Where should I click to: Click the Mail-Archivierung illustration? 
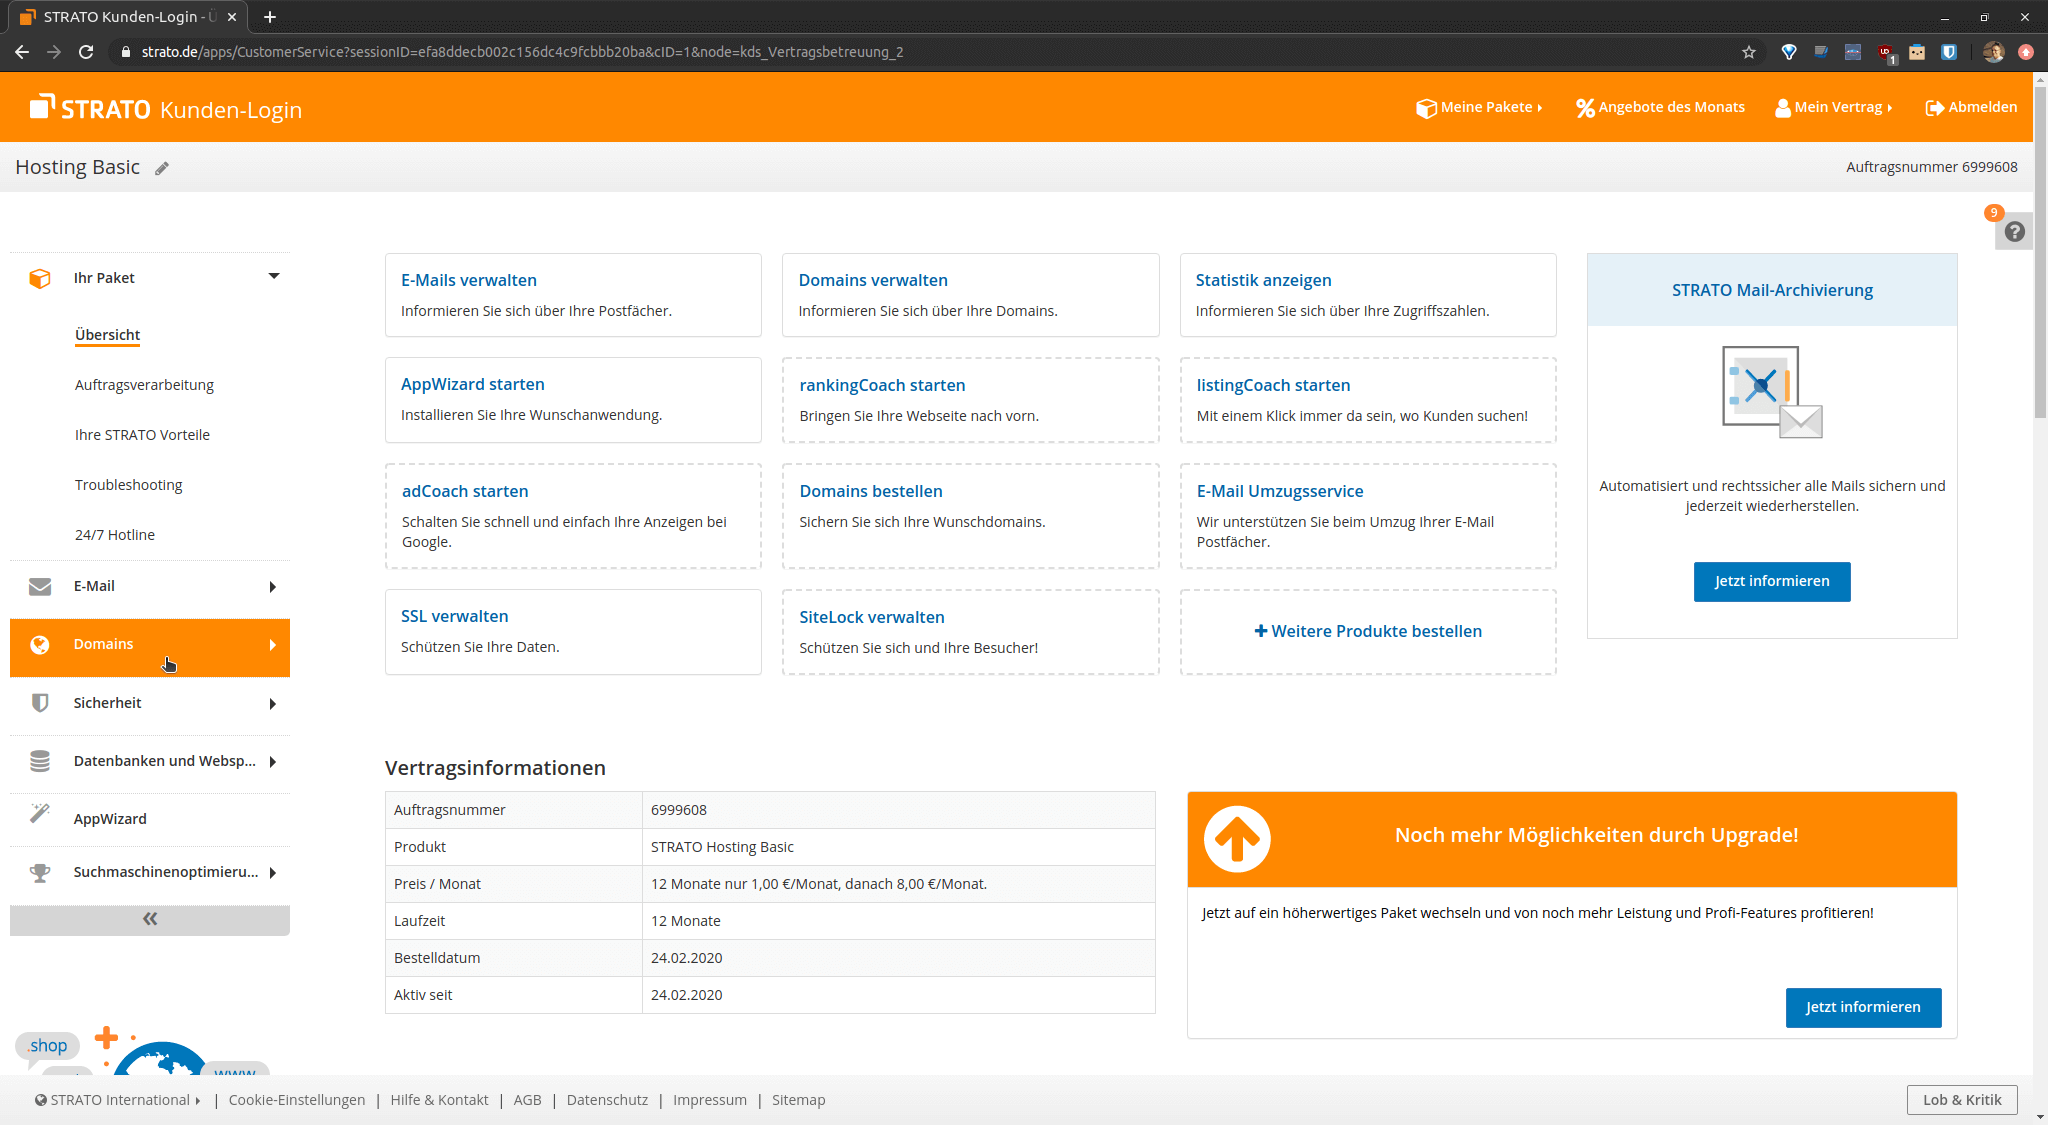click(x=1772, y=393)
